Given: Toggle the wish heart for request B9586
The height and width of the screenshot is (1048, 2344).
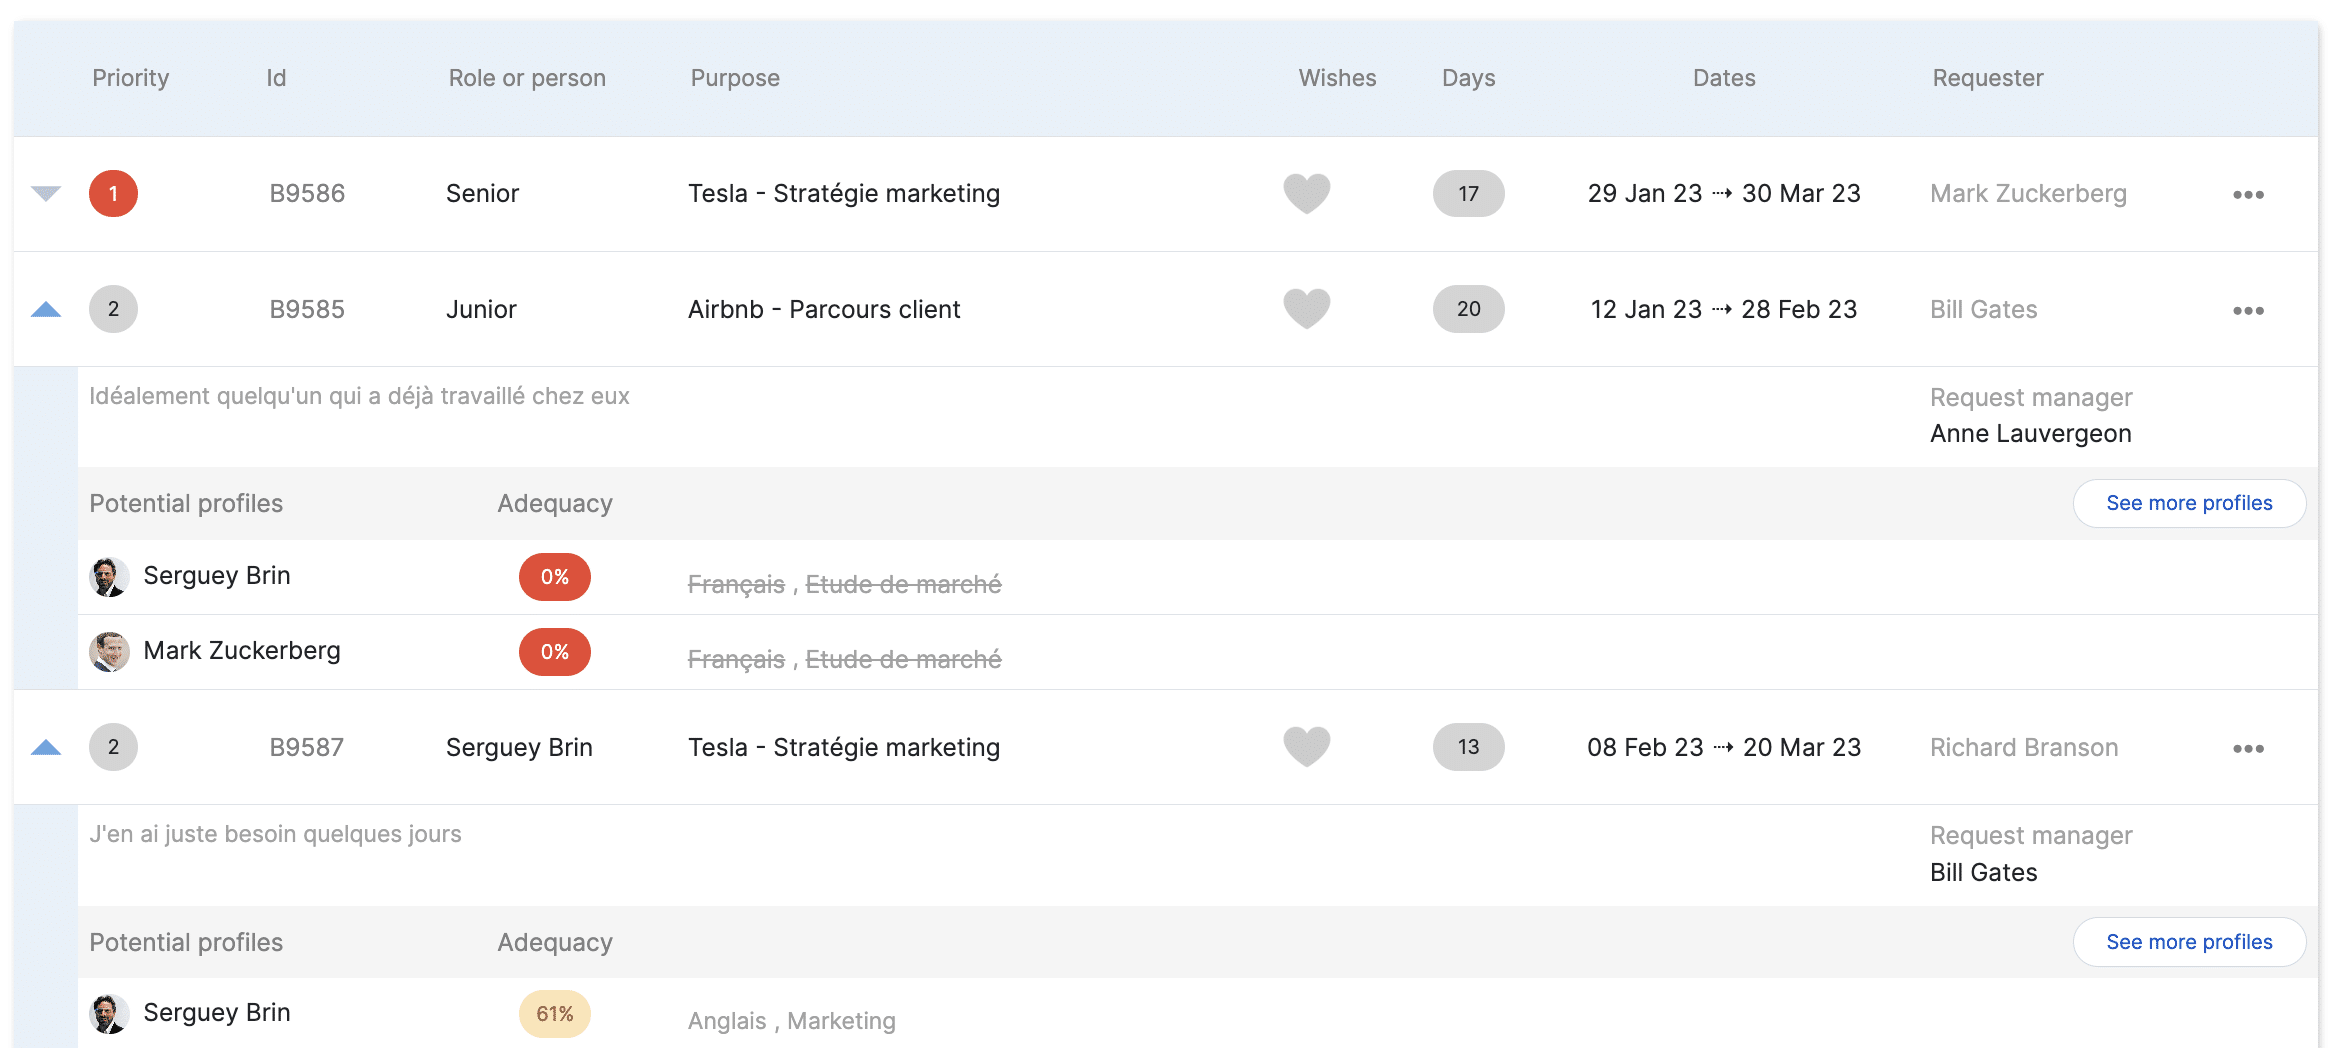Looking at the screenshot, I should click(1306, 193).
